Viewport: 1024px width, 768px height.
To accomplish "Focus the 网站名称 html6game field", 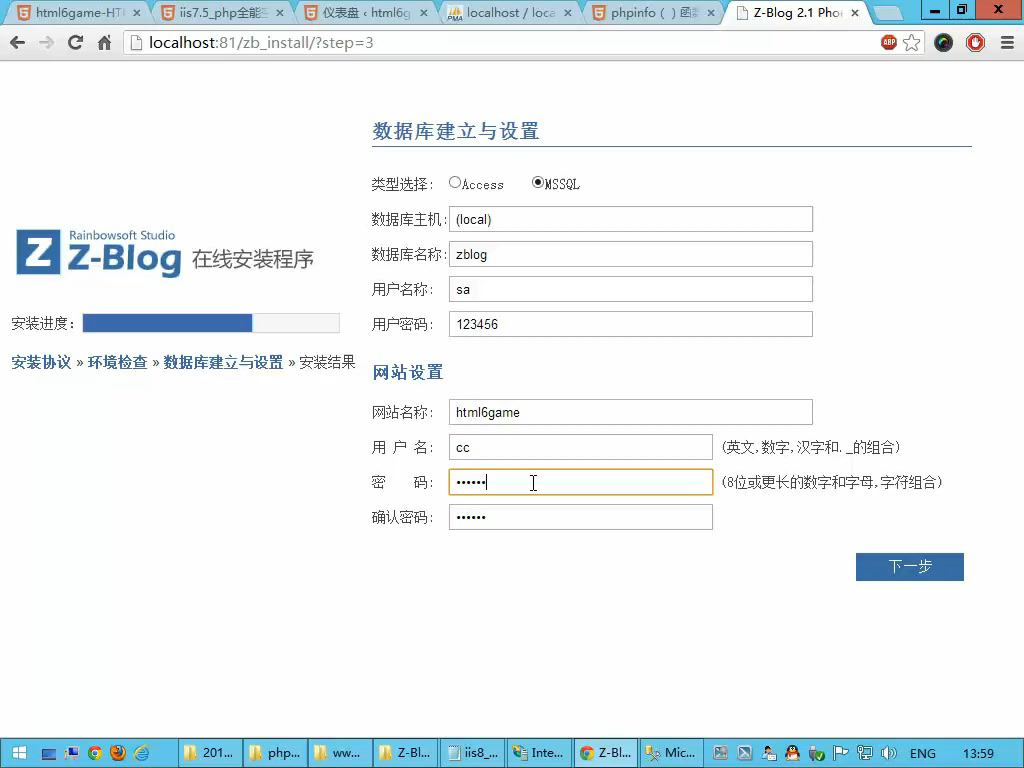I will click(631, 412).
